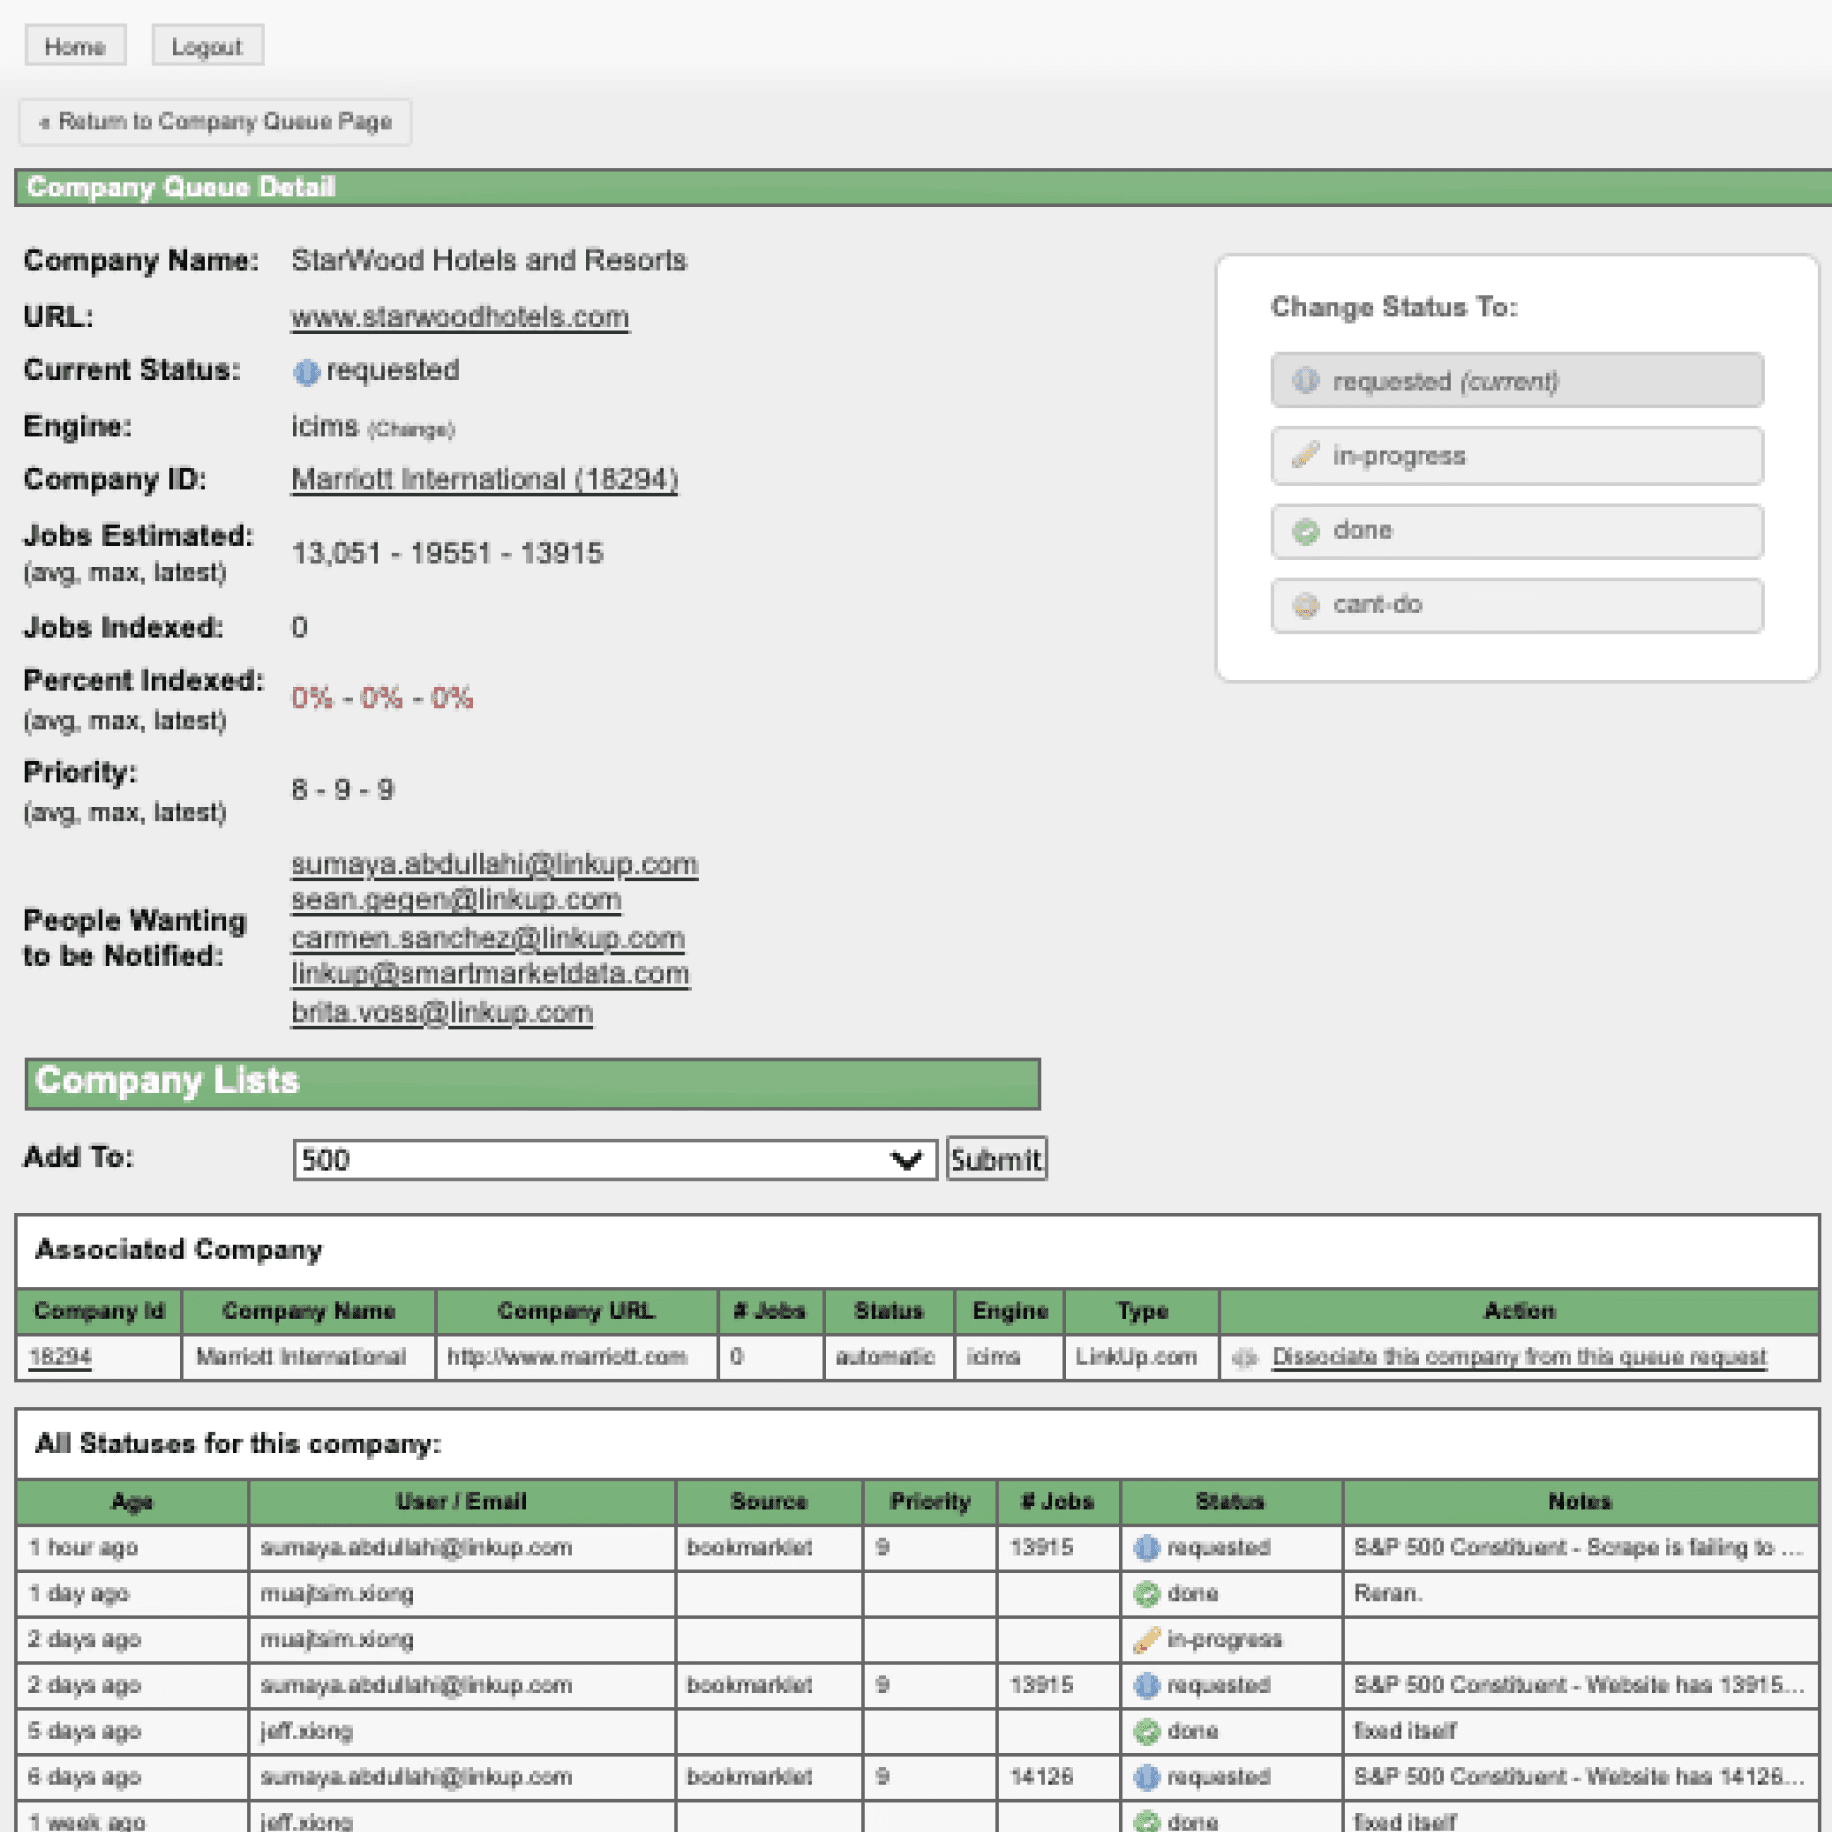Submit the Add To company list
The width and height of the screenshot is (1832, 1832).
996,1160
